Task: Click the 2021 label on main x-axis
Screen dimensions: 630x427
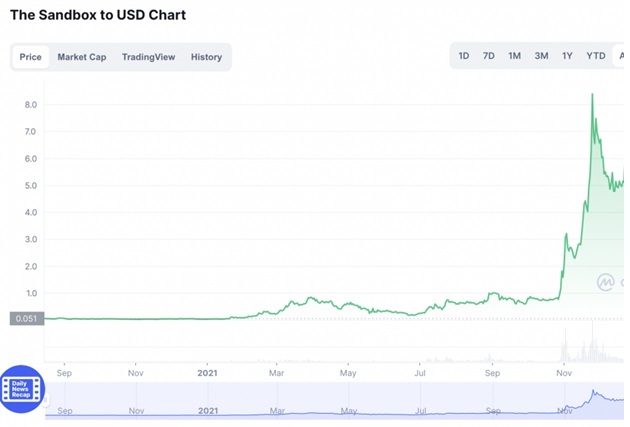Action: 208,370
